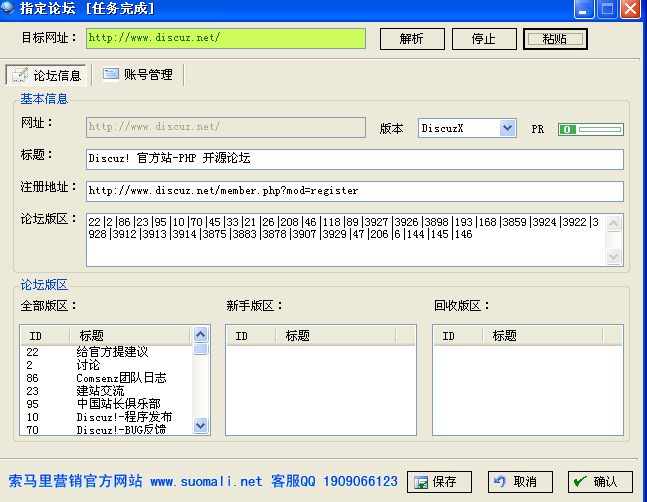Close the 指定论坛 window
The image size is (647, 502).
630,9
